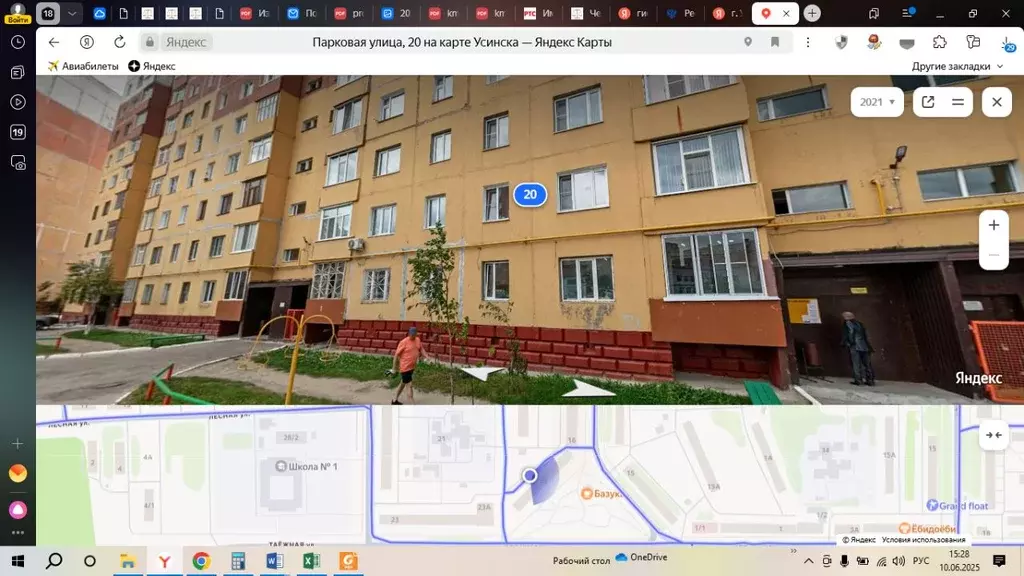Zoom in the panorama with the plus button
The height and width of the screenshot is (576, 1024).
tap(993, 225)
